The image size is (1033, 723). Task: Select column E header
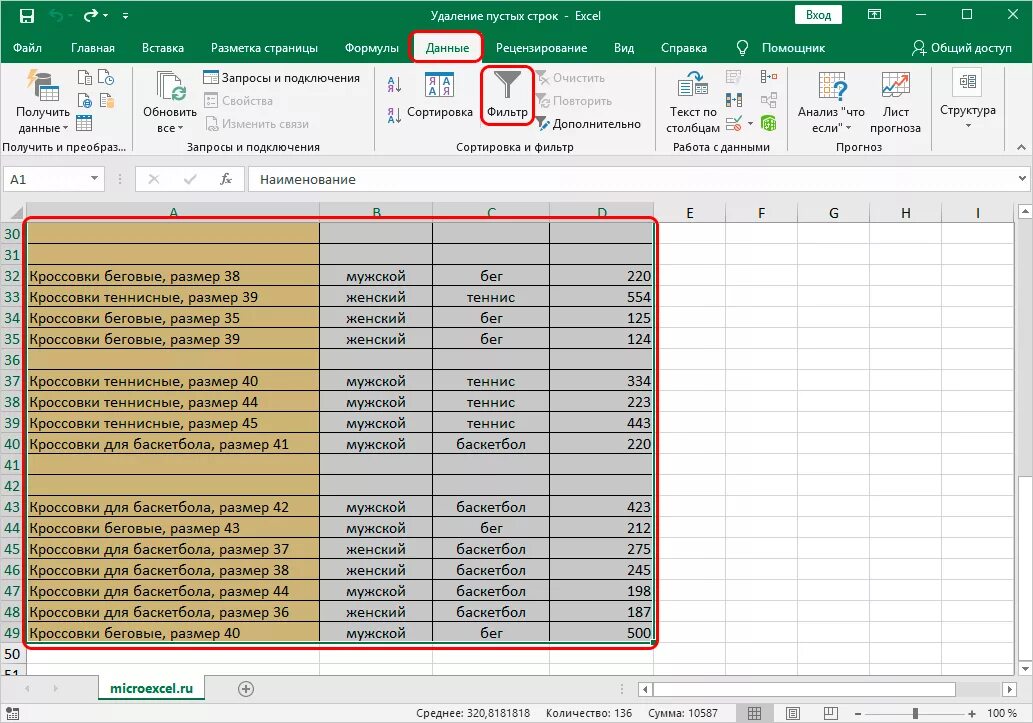690,212
